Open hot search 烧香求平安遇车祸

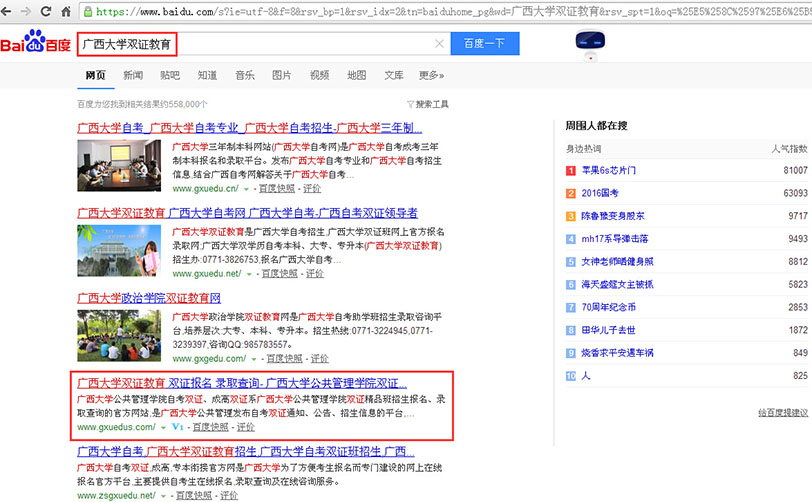click(617, 353)
